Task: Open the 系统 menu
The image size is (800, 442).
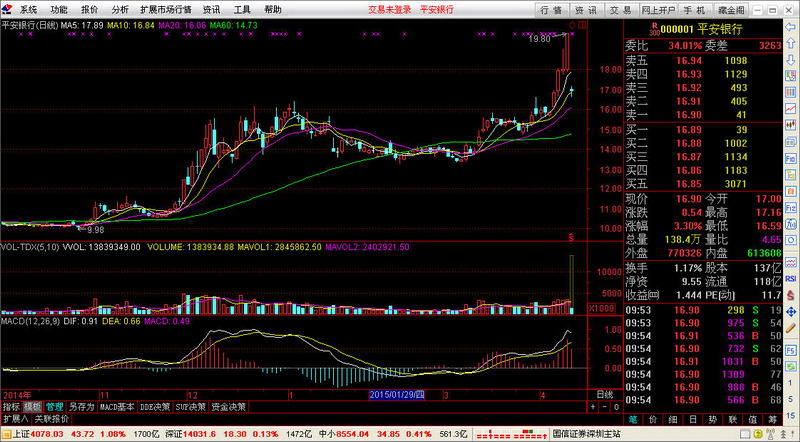Action: point(28,9)
